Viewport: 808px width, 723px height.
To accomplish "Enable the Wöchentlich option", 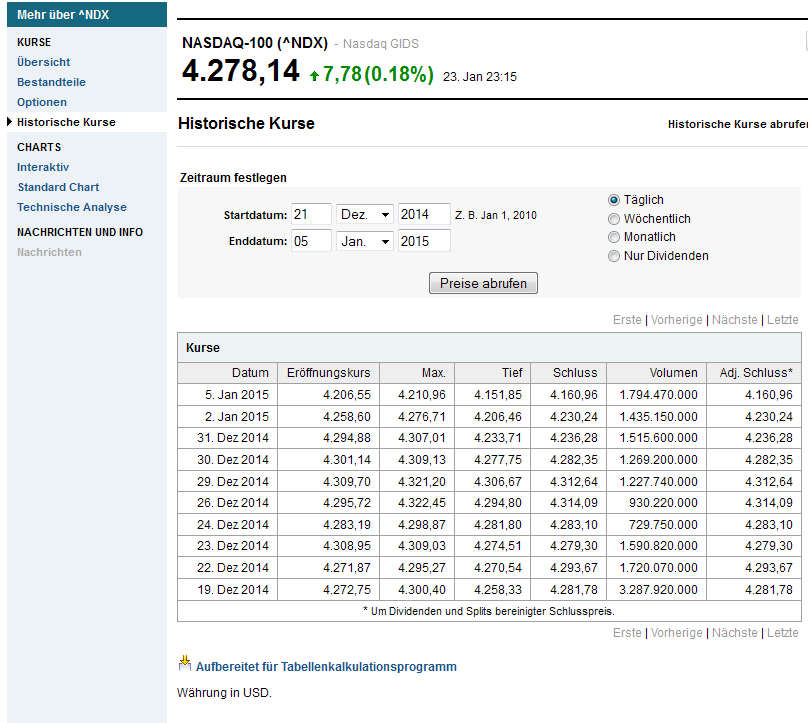I will (613, 219).
